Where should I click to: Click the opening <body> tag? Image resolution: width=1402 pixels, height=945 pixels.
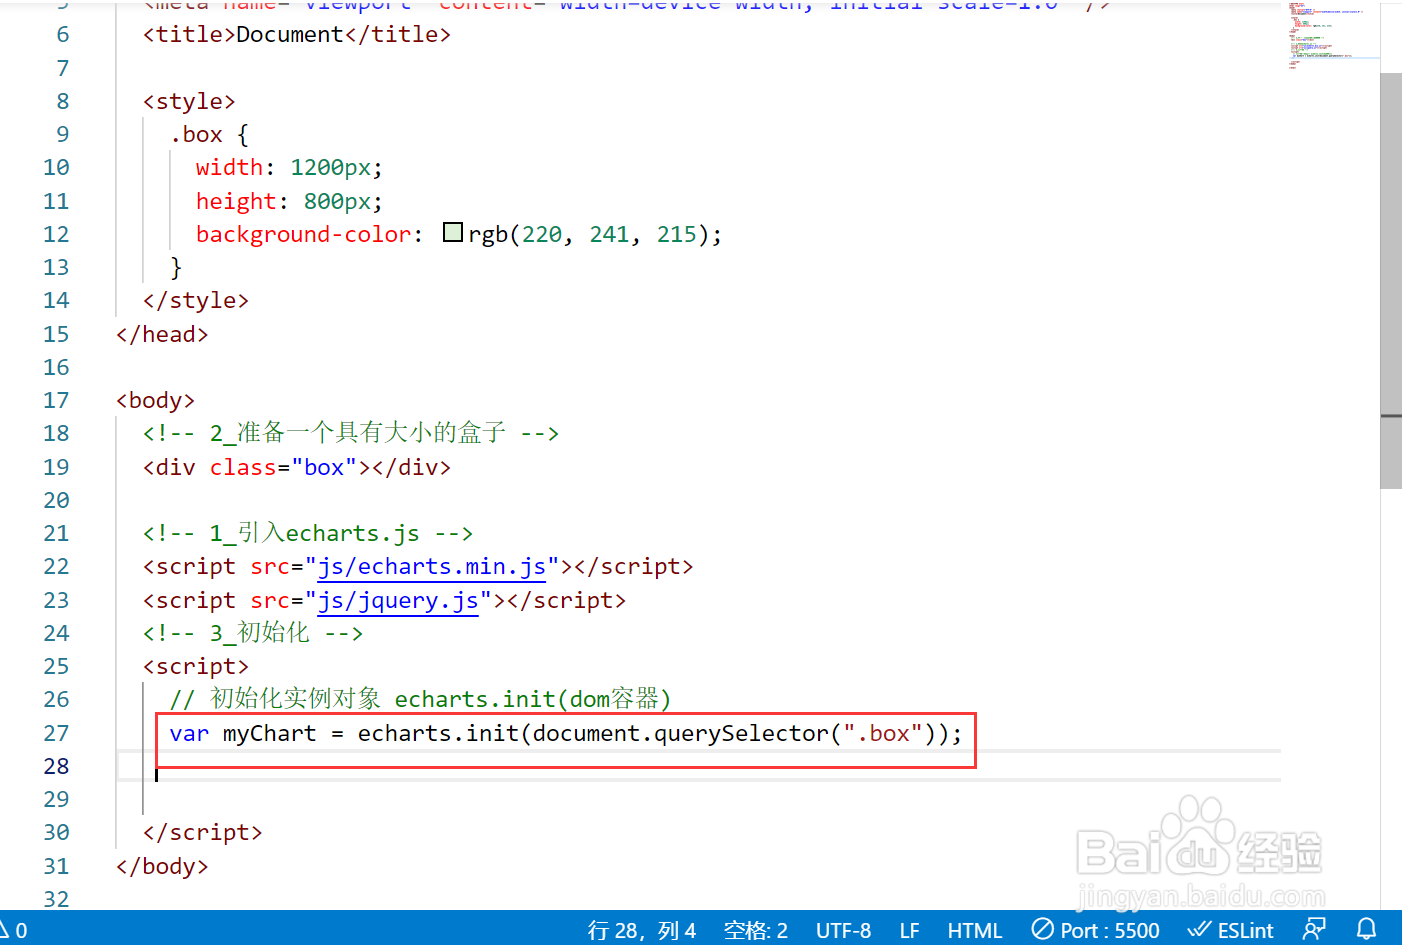click(155, 400)
